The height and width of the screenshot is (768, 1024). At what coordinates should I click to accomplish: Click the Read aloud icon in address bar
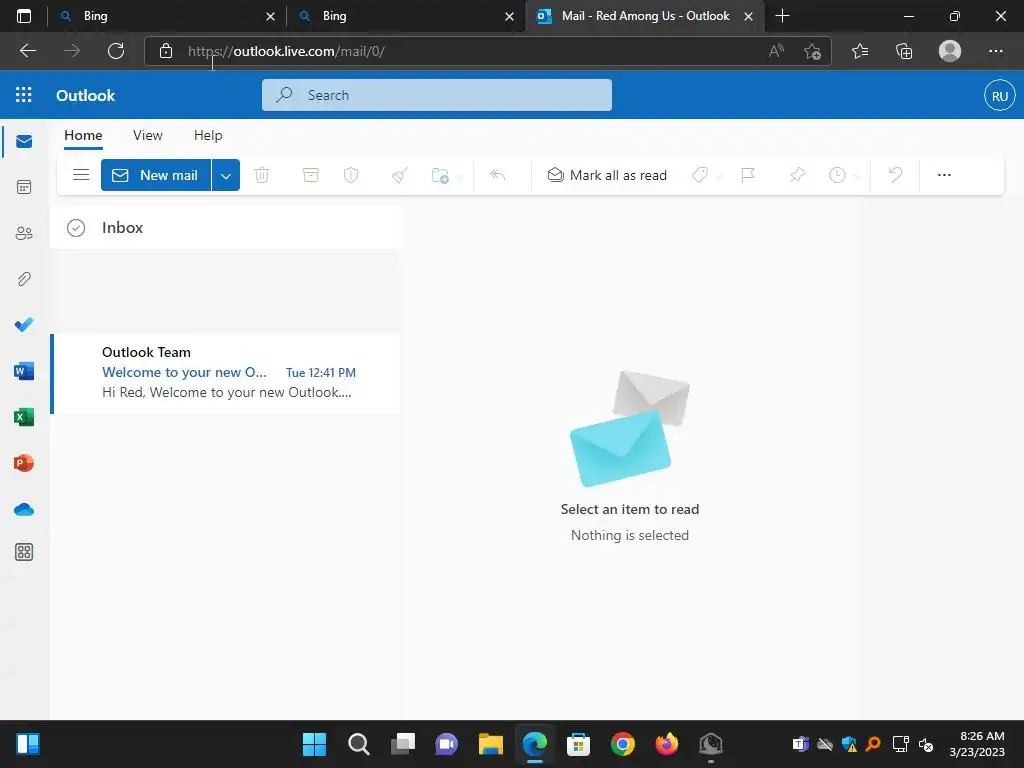[x=776, y=51]
